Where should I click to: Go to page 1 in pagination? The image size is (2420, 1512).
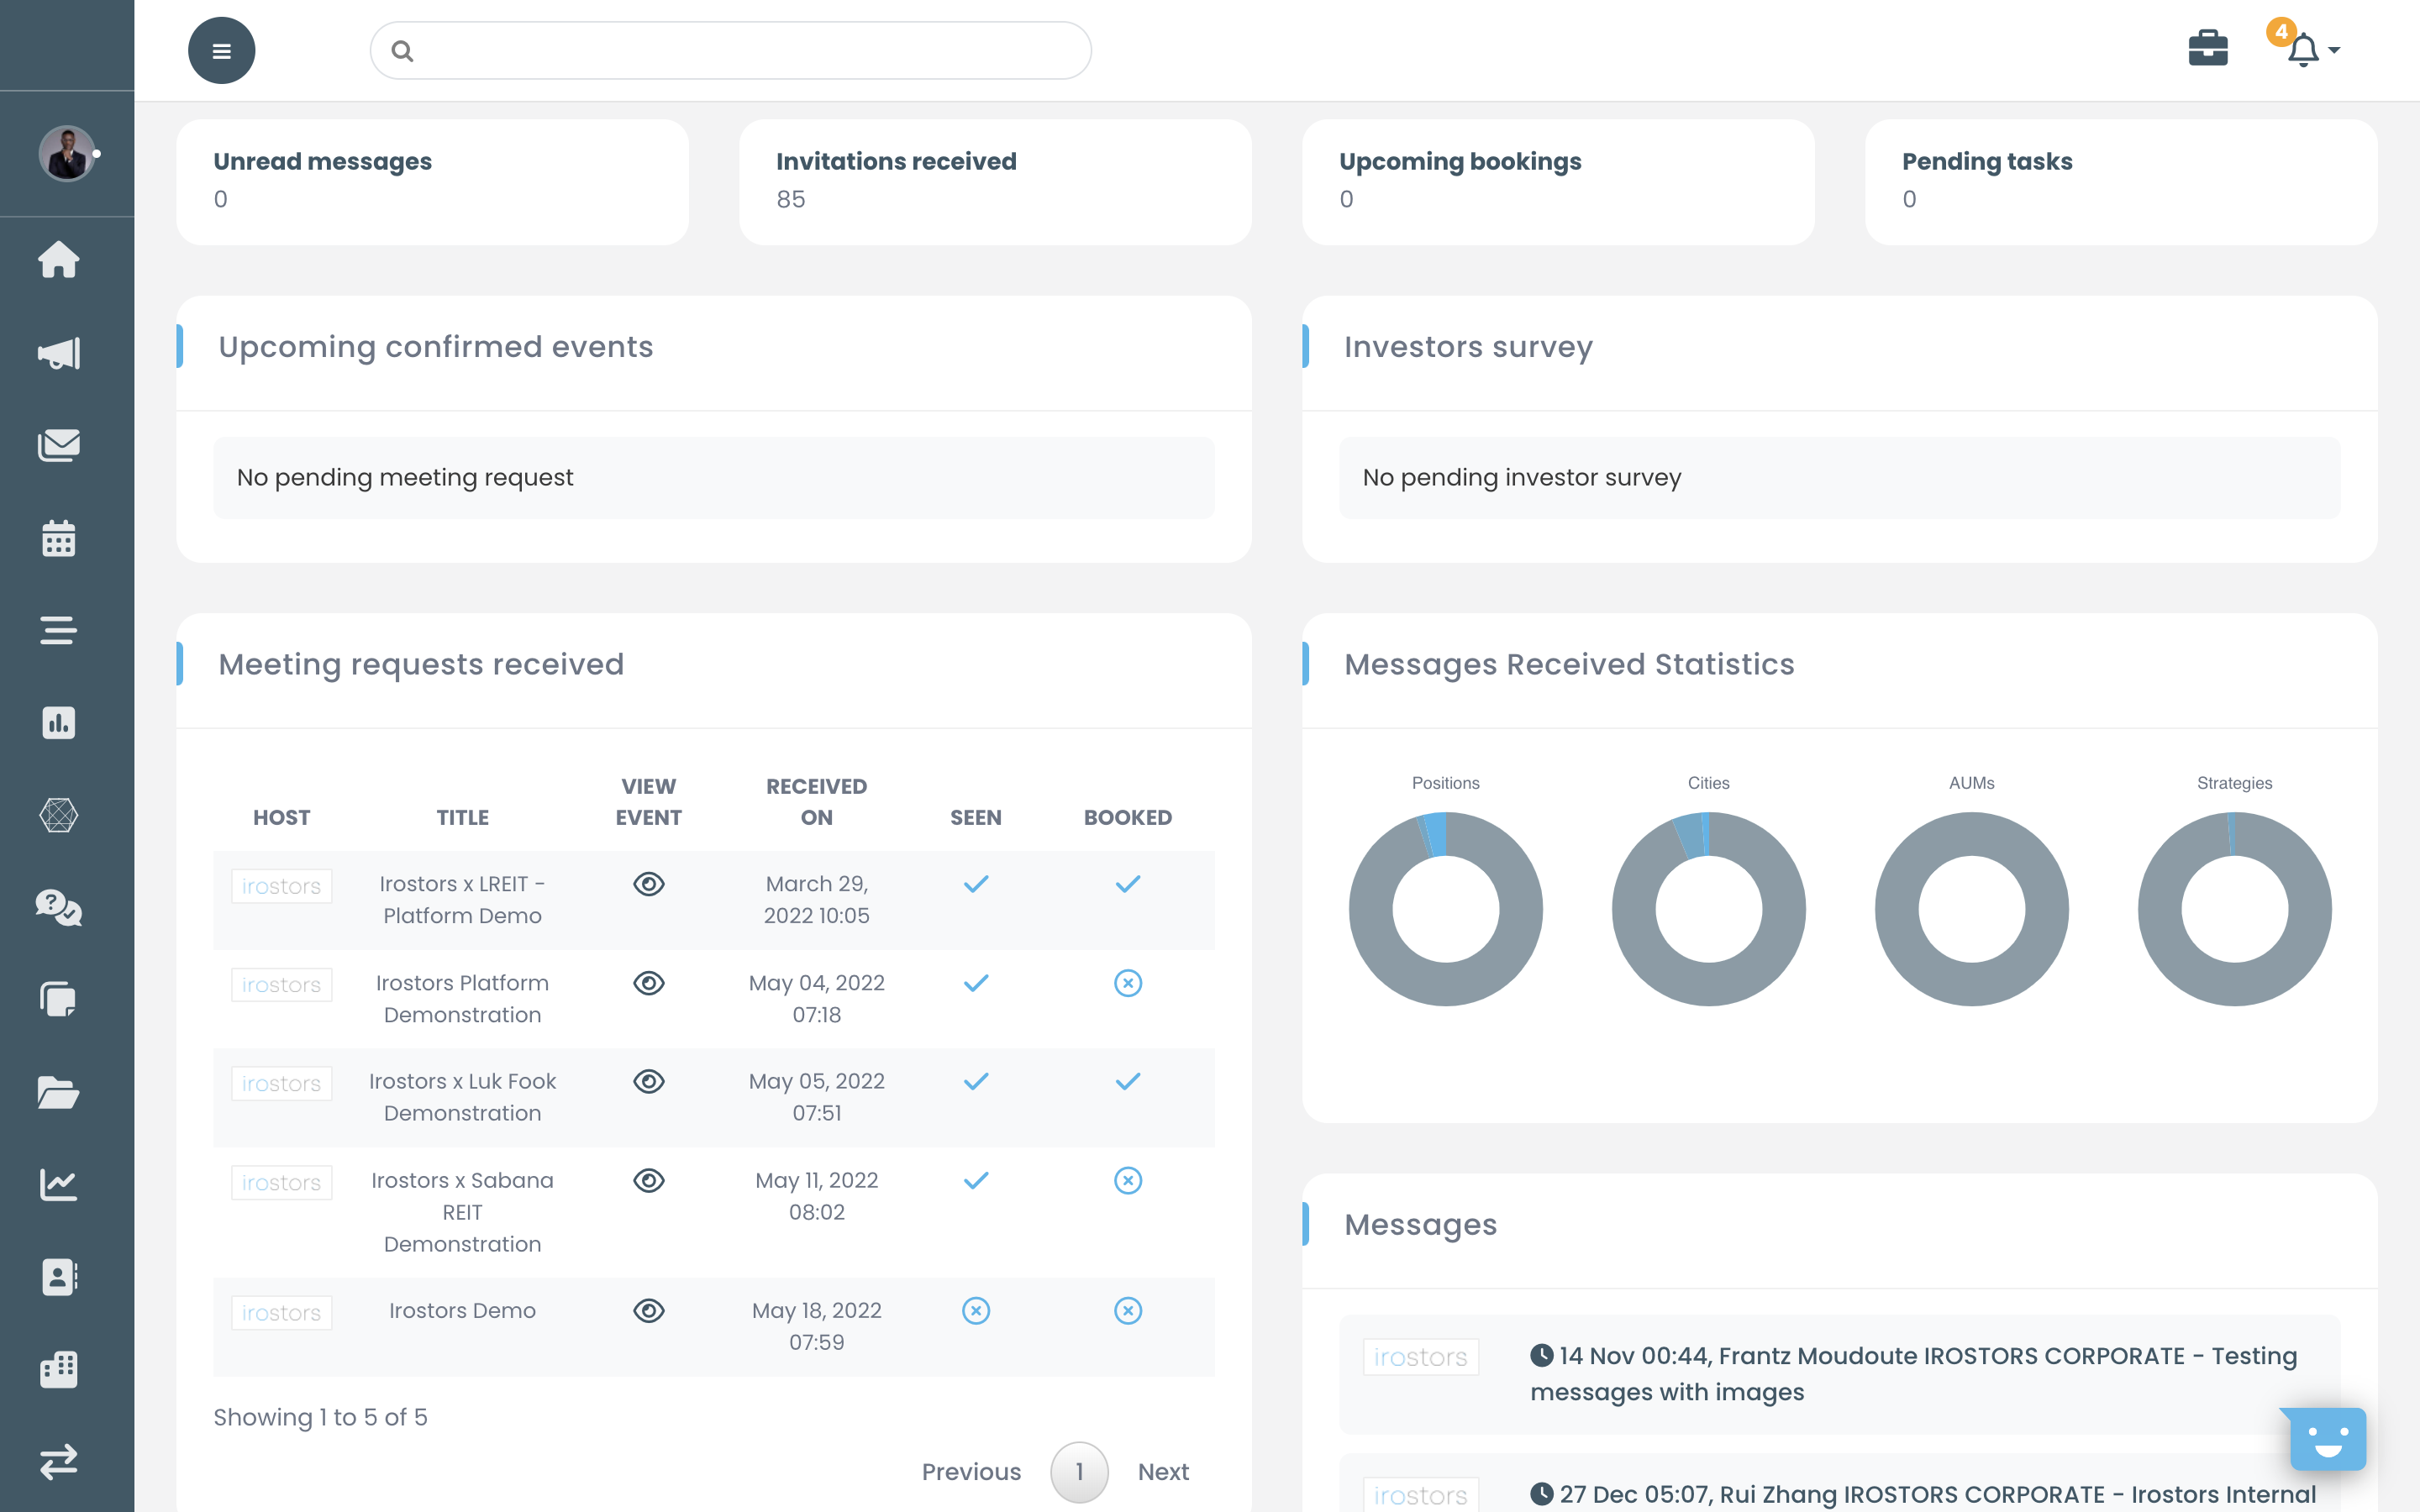pos(1079,1471)
